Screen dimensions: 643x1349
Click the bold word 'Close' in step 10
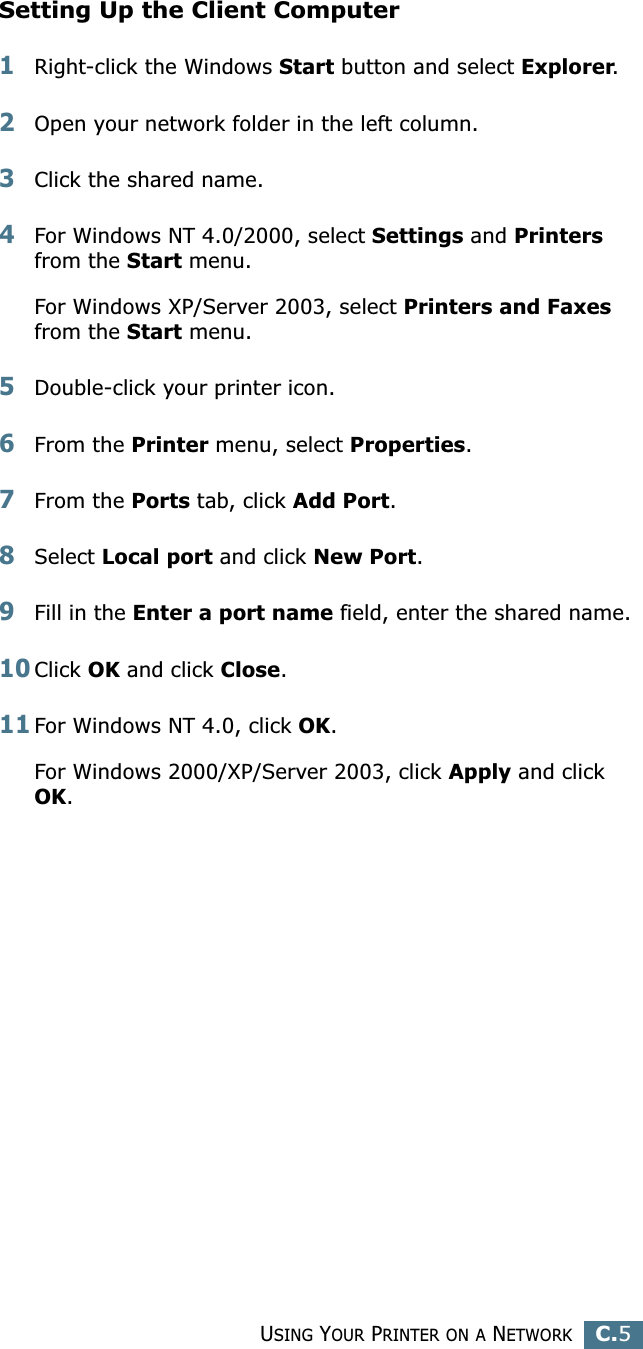(x=252, y=669)
